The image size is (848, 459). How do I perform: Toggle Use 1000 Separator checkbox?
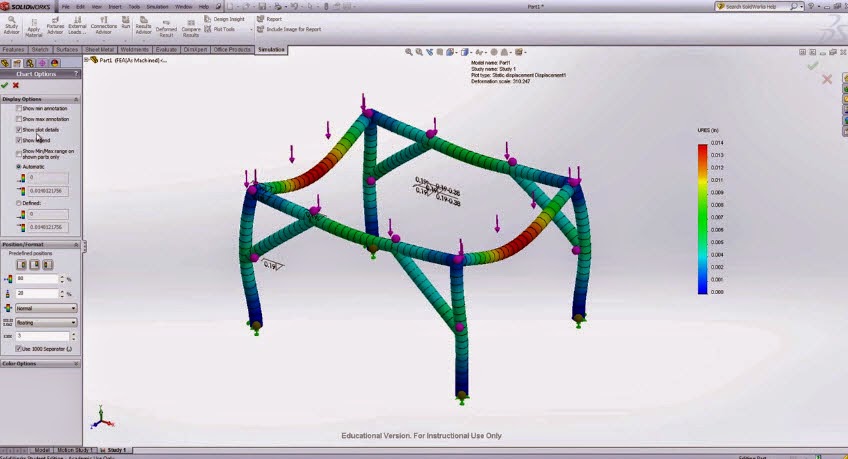[19, 349]
